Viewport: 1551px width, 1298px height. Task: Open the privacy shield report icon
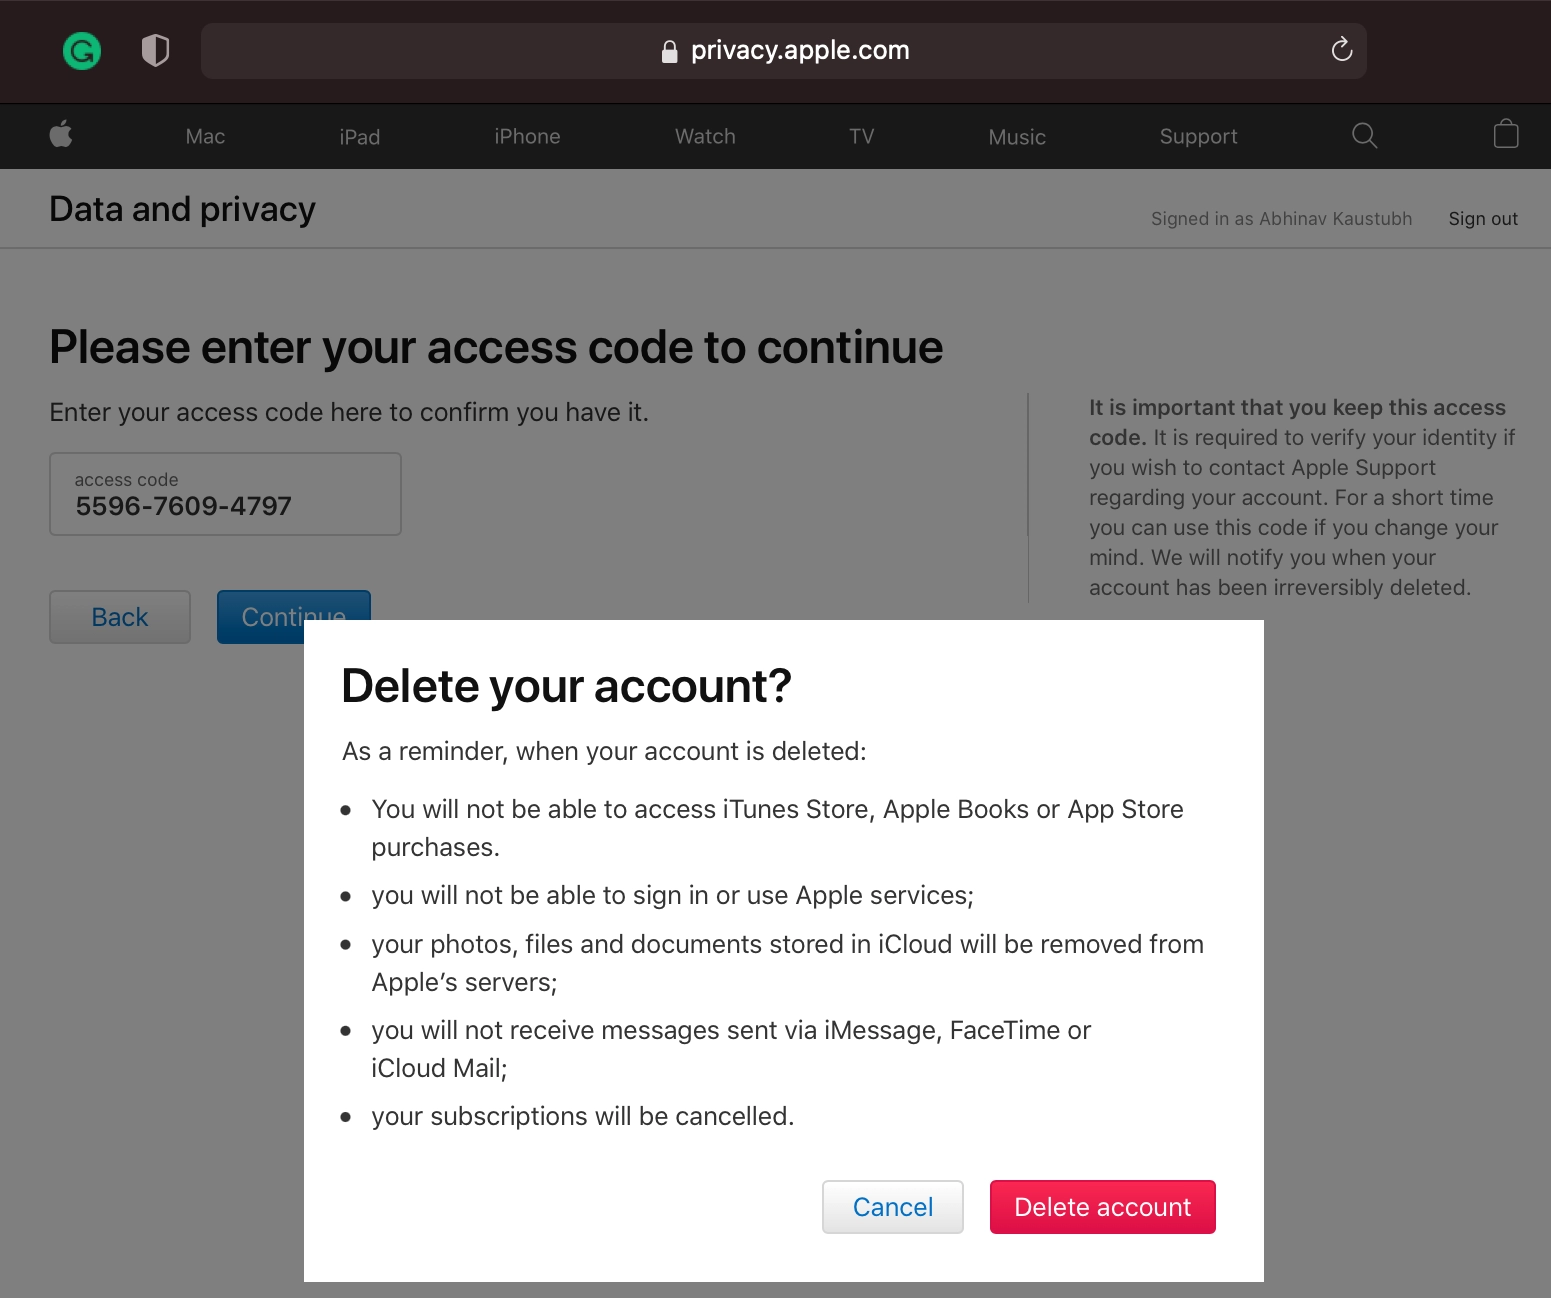coord(155,50)
